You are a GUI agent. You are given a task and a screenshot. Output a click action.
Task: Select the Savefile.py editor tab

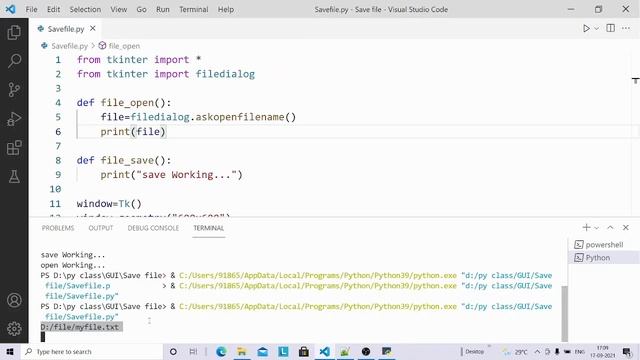click(x=65, y=29)
